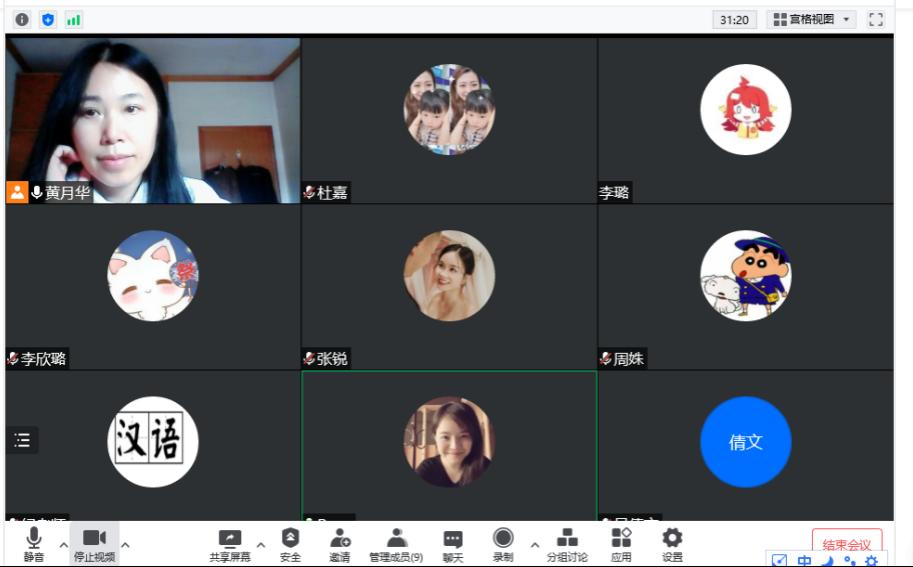Expand the 宫格视图 layout dropdown

click(x=811, y=19)
